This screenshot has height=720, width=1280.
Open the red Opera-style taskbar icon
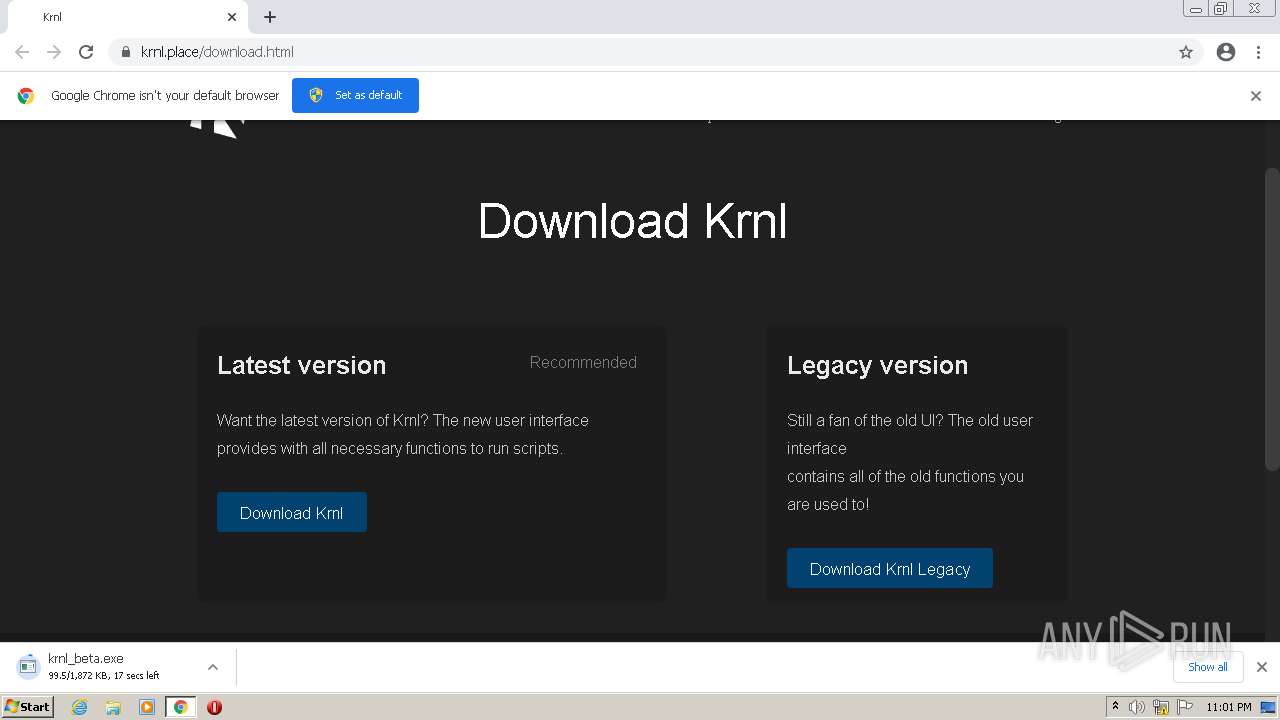pos(214,707)
